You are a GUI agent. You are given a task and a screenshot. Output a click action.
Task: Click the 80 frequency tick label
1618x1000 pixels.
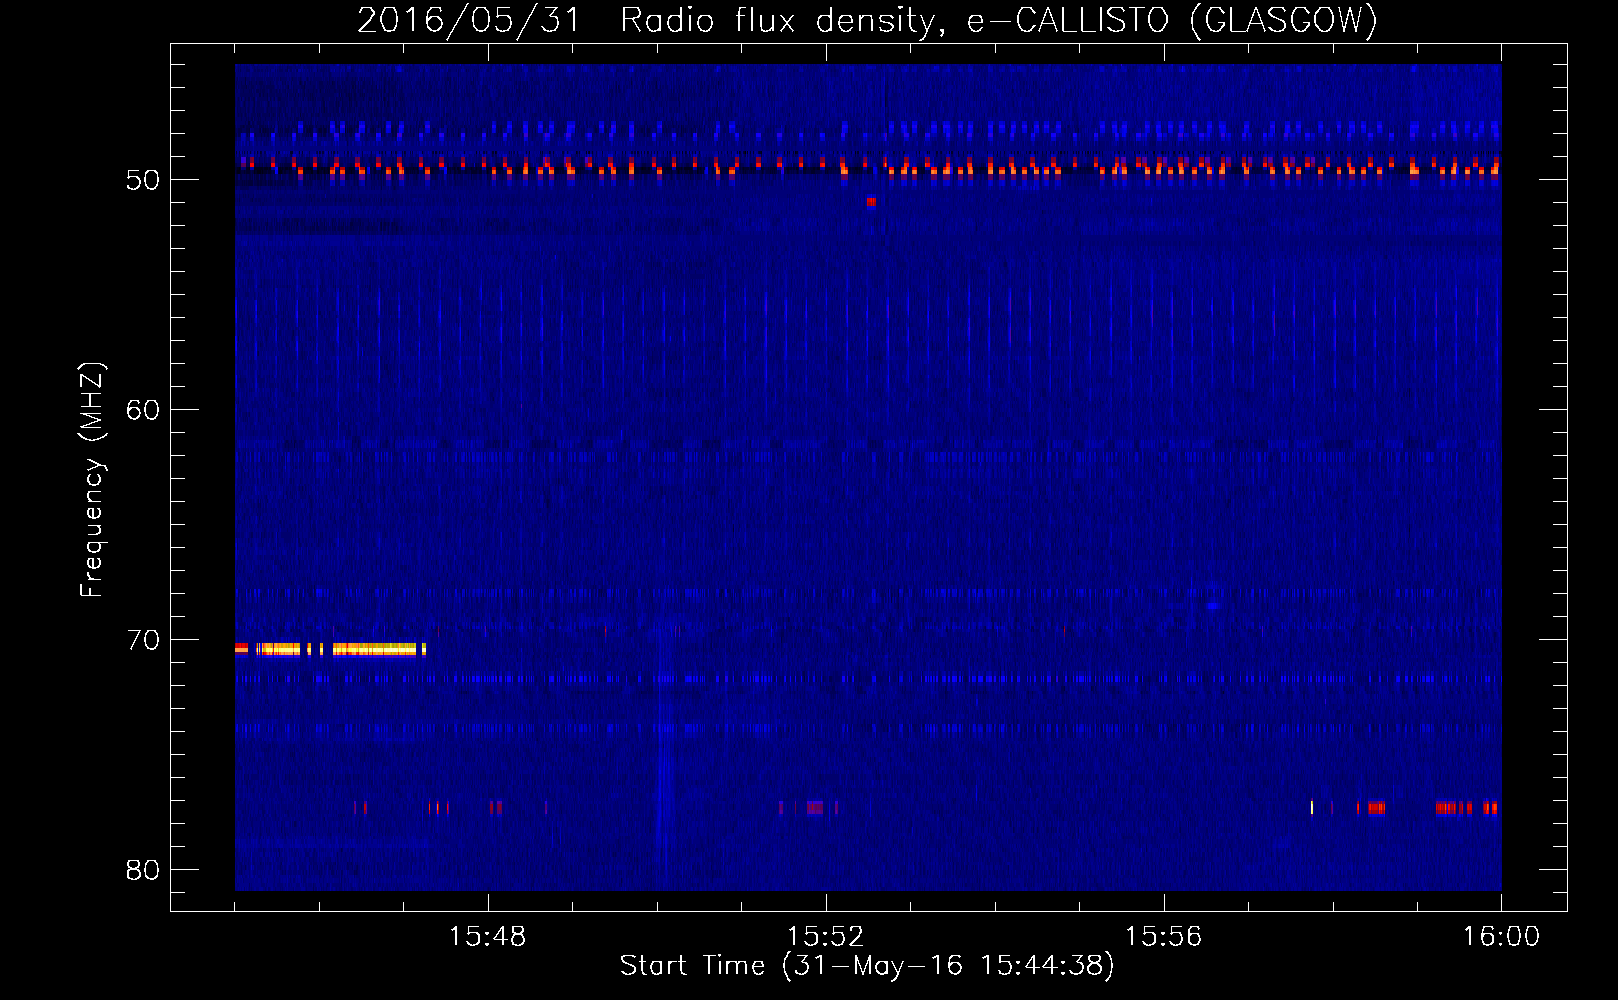point(143,870)
